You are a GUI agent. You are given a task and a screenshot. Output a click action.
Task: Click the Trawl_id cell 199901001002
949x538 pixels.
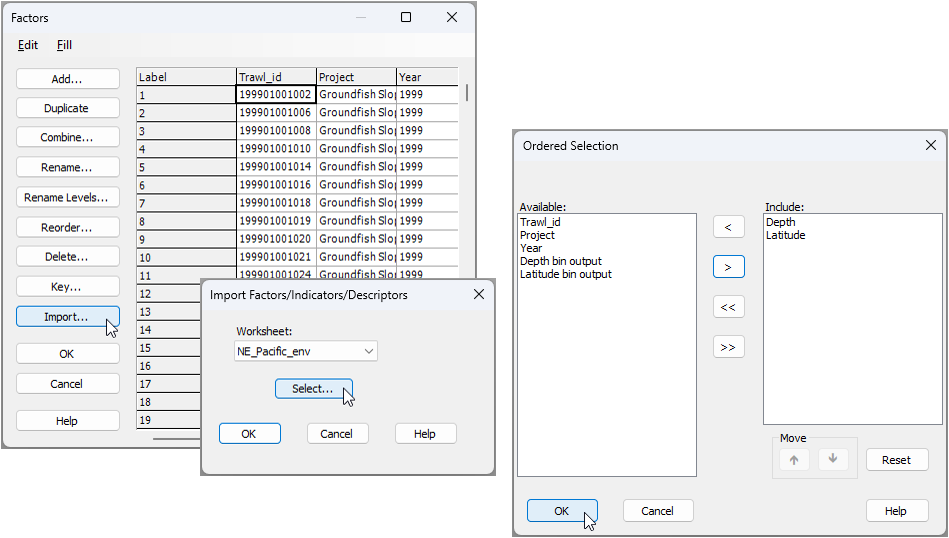pos(275,95)
